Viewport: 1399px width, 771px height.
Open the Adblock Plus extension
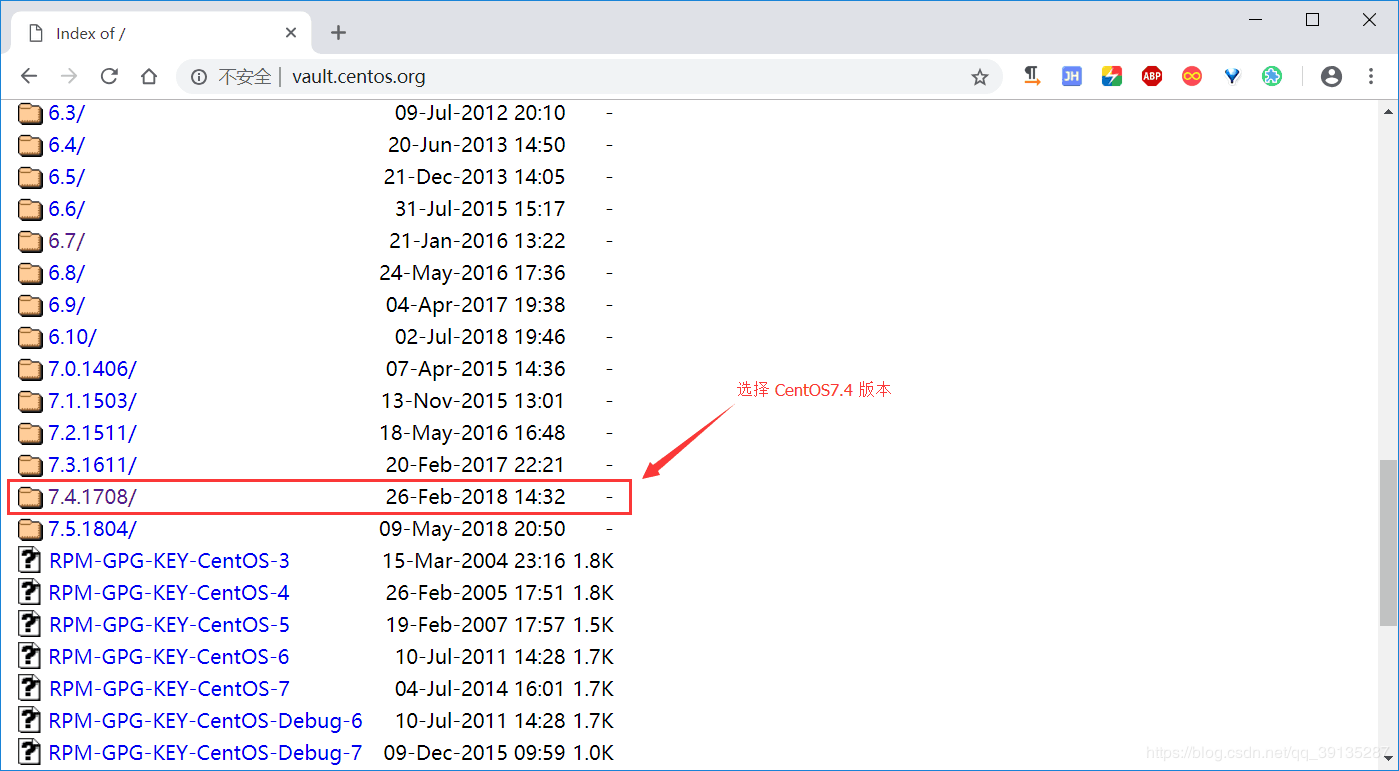tap(1152, 76)
